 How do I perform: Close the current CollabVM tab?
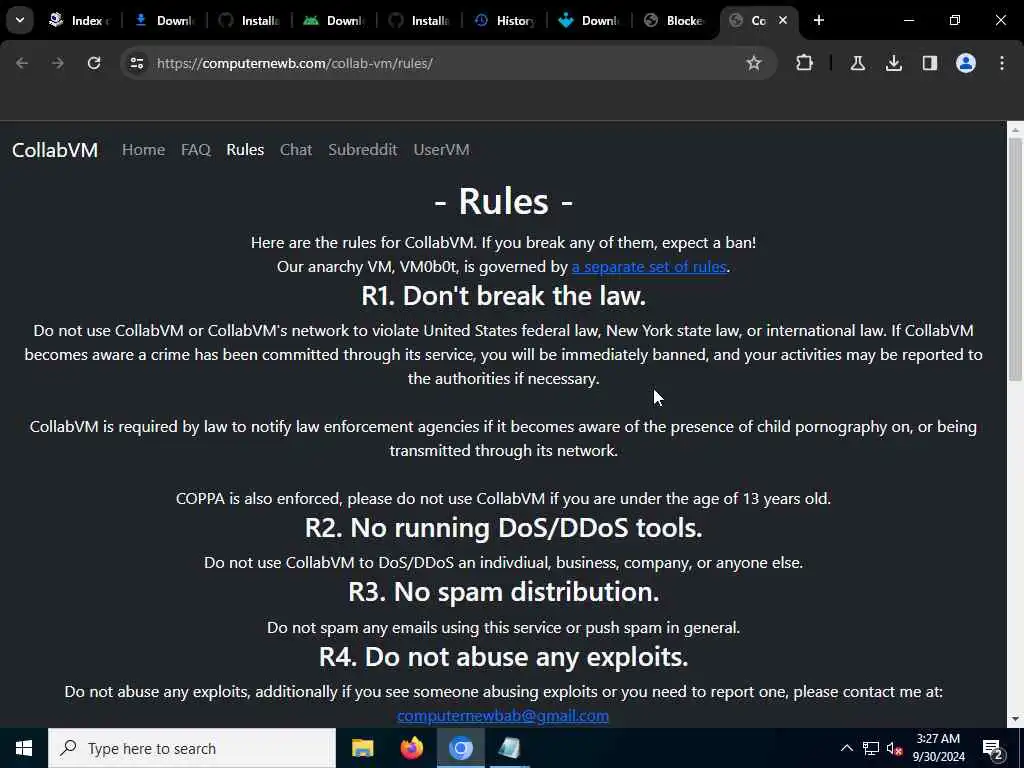tap(783, 20)
